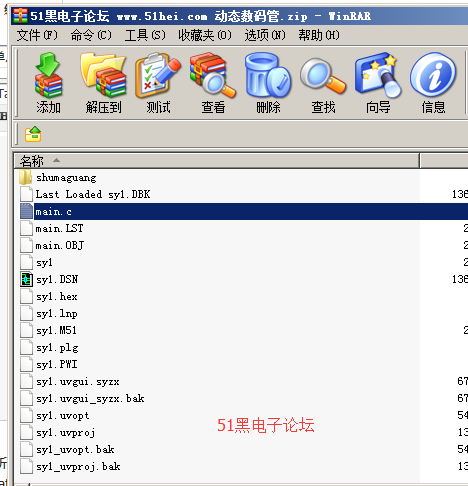Select the sy1.uvopt file name
468x486 pixels.
coord(63,416)
